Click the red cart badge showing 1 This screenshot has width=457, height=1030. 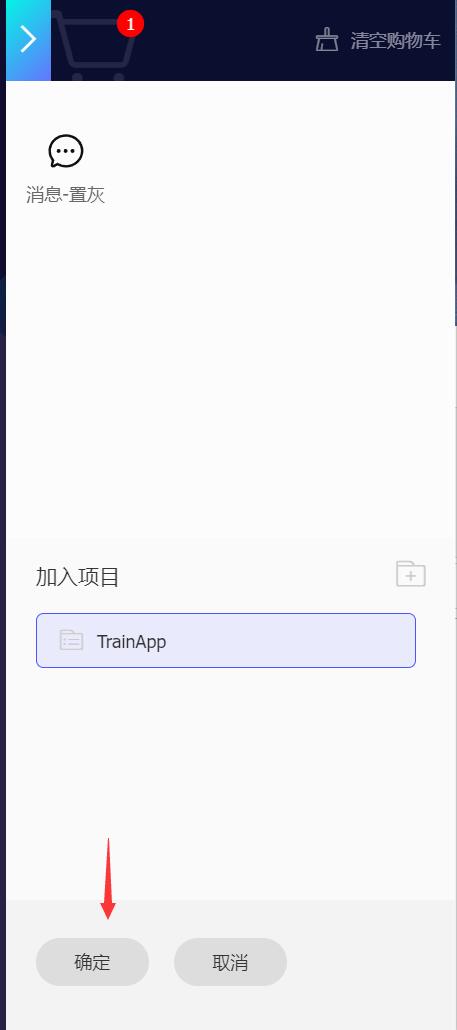130,25
